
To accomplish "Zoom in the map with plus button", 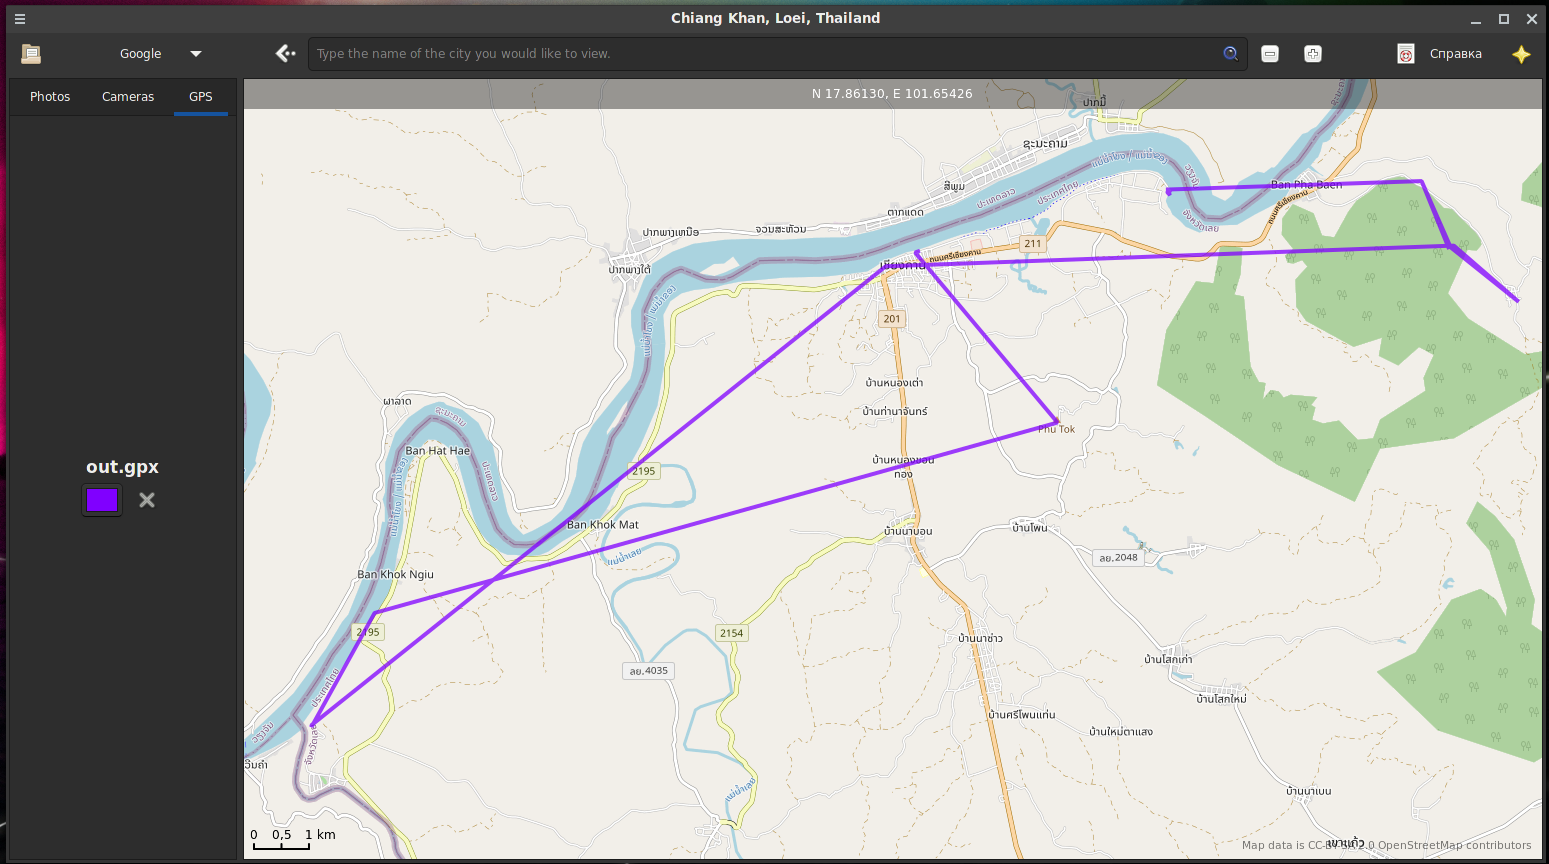I will tap(1313, 54).
